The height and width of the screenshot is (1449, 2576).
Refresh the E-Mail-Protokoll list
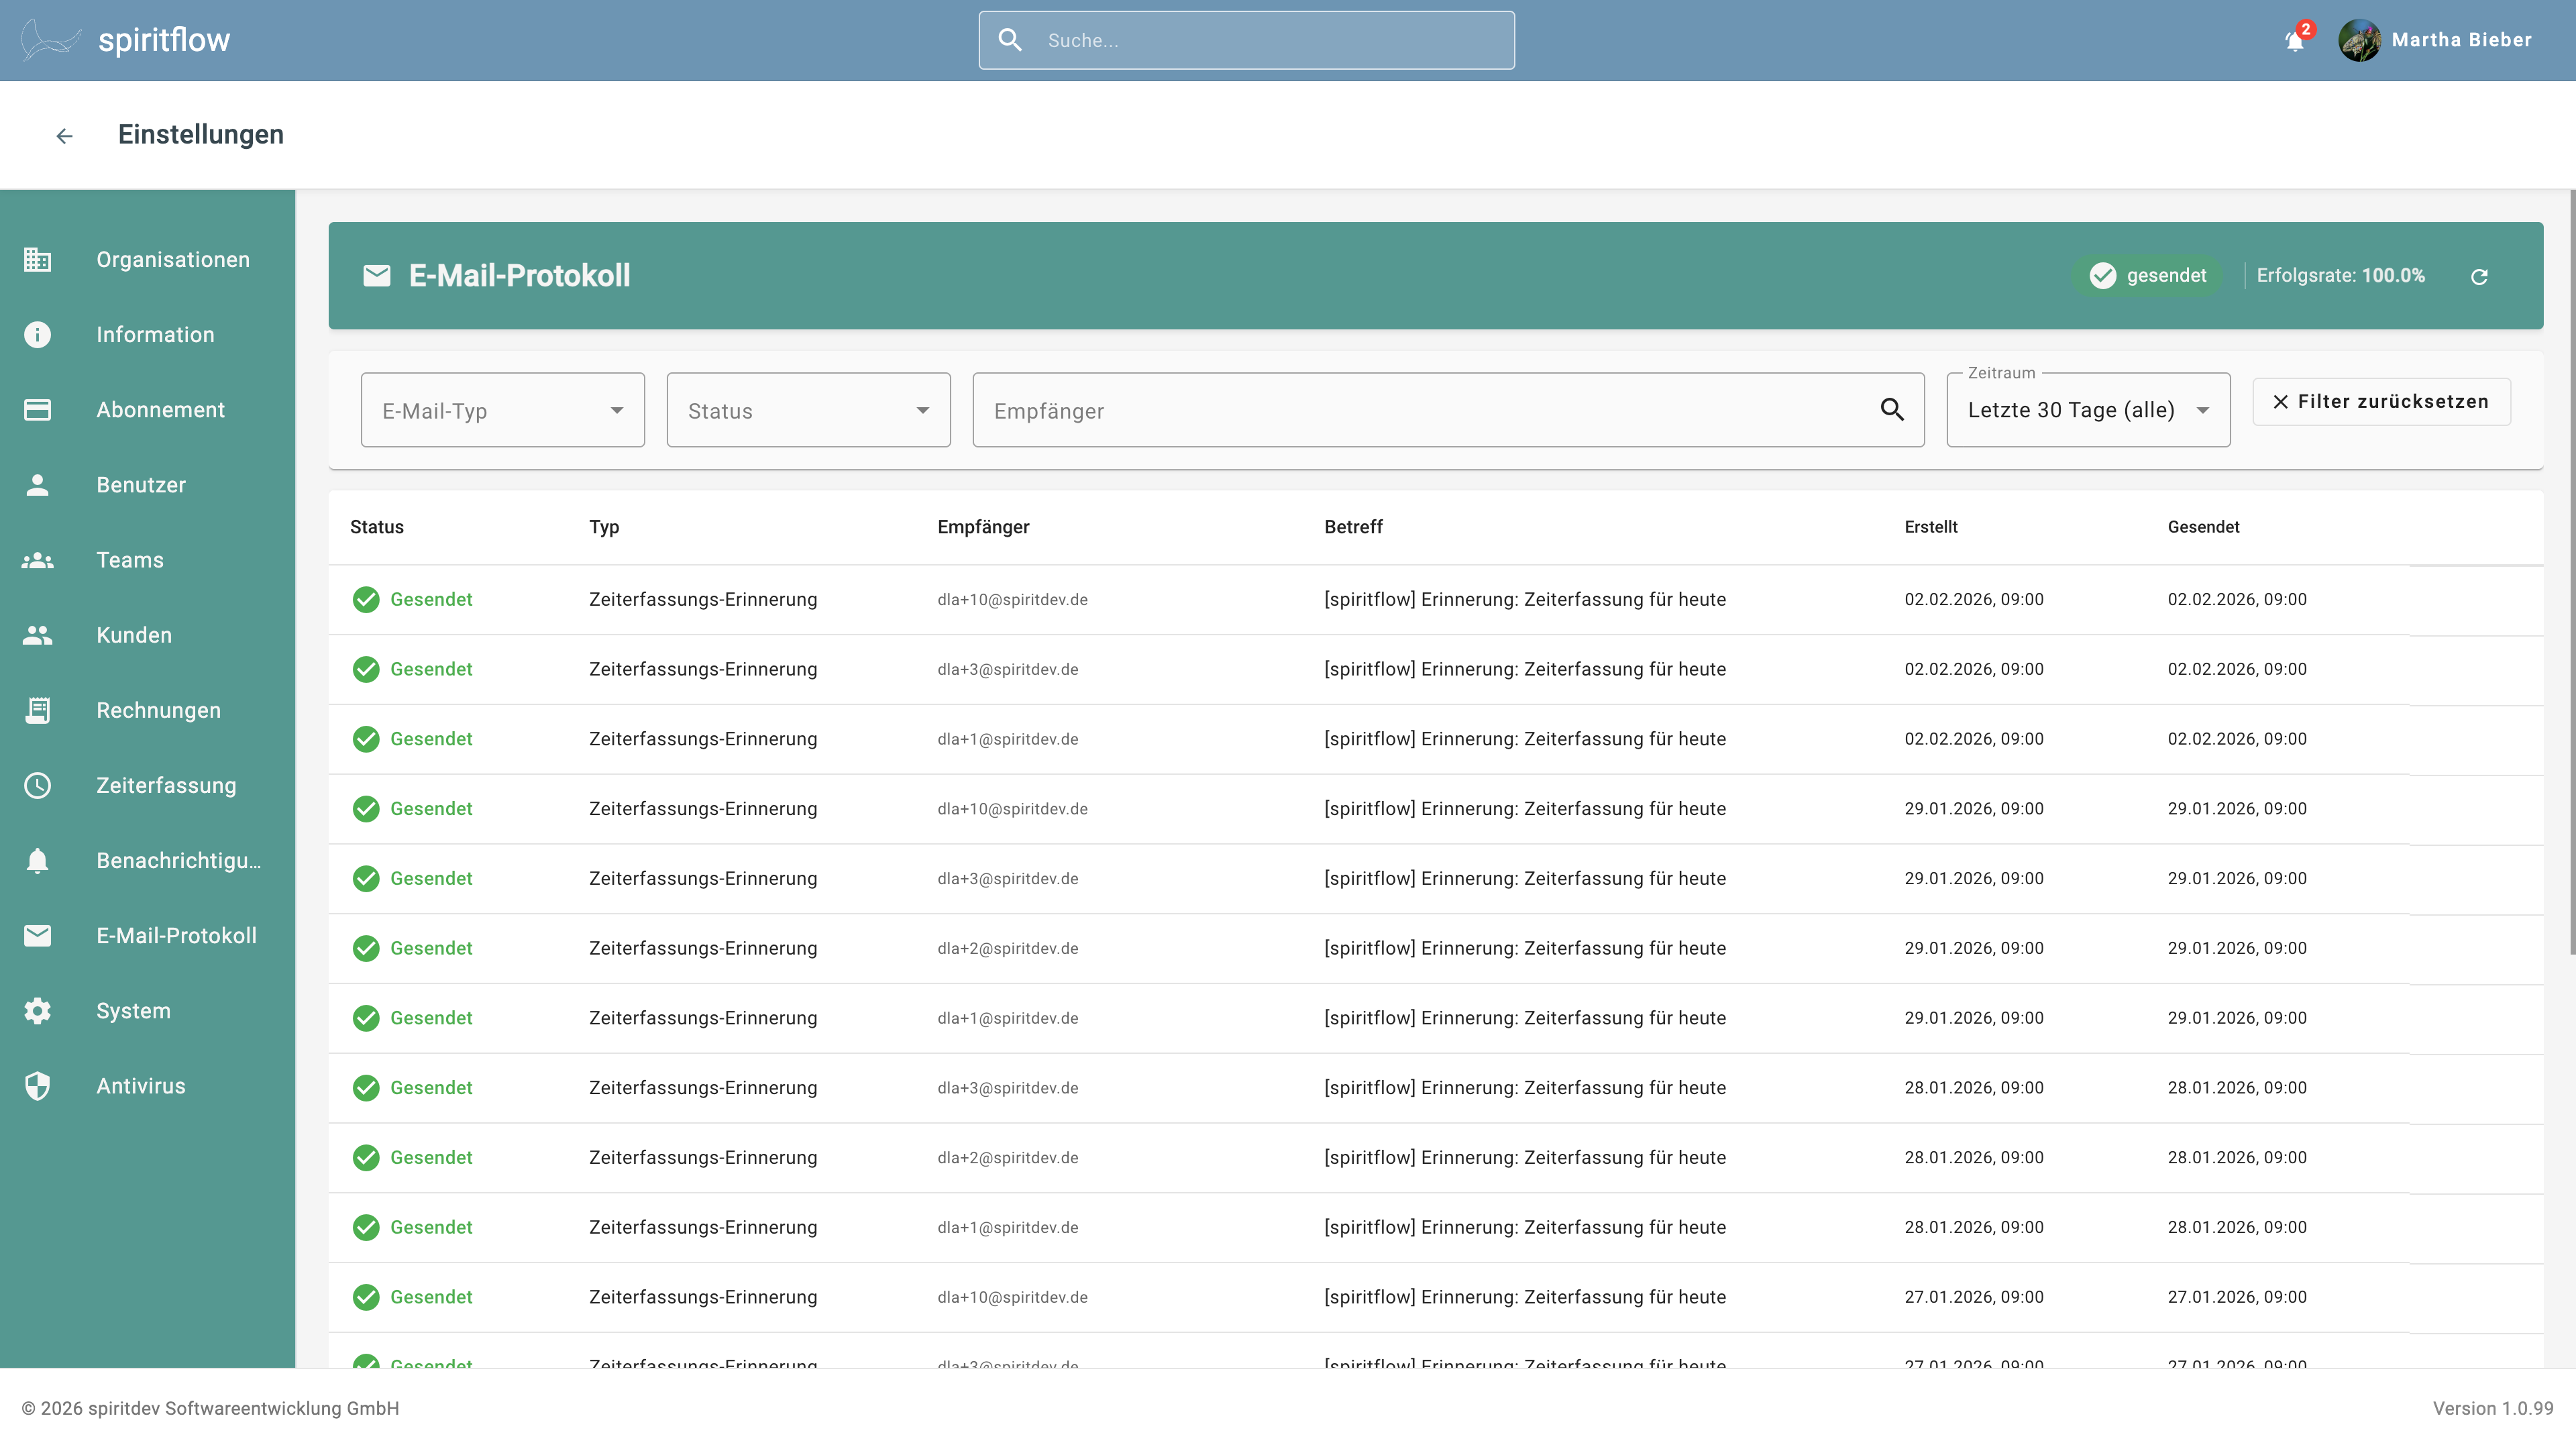click(x=2479, y=276)
